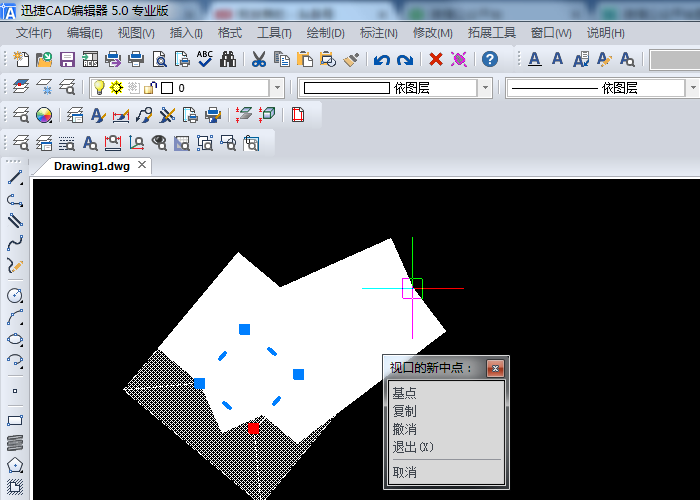Viewport: 700px width, 500px height.
Task: Delete selection with the red X icon
Action: tap(436, 59)
